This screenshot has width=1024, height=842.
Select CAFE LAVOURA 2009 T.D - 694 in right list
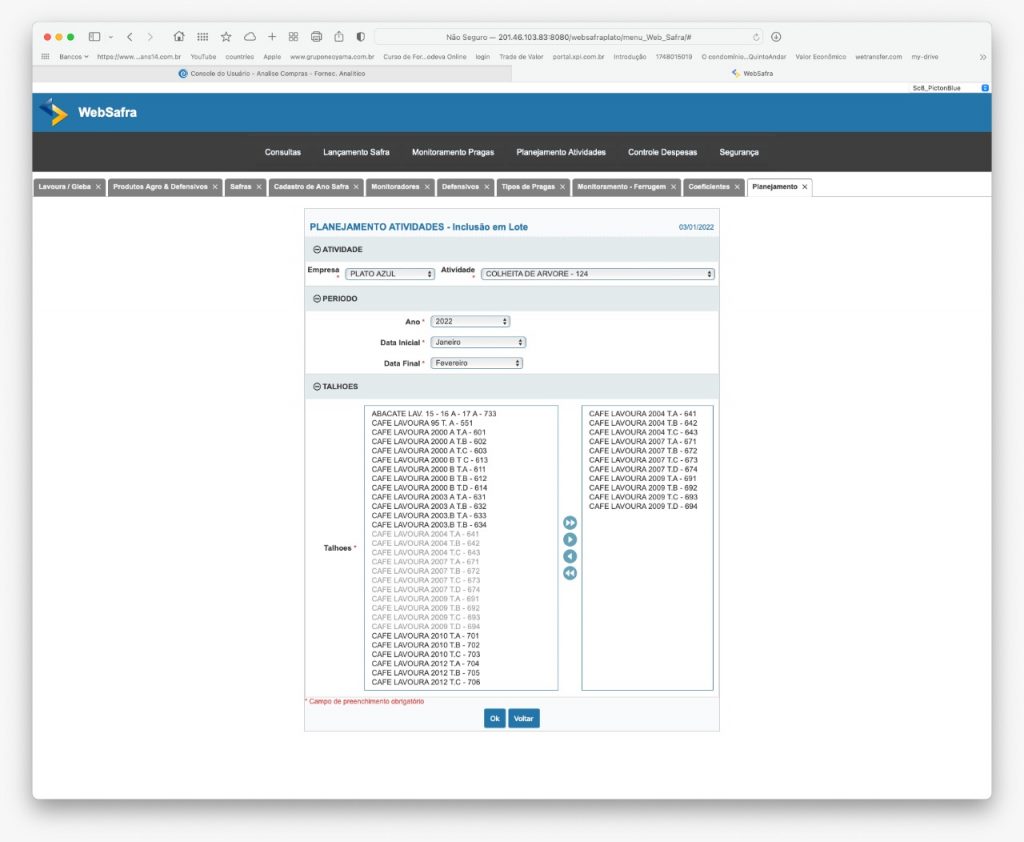643,506
